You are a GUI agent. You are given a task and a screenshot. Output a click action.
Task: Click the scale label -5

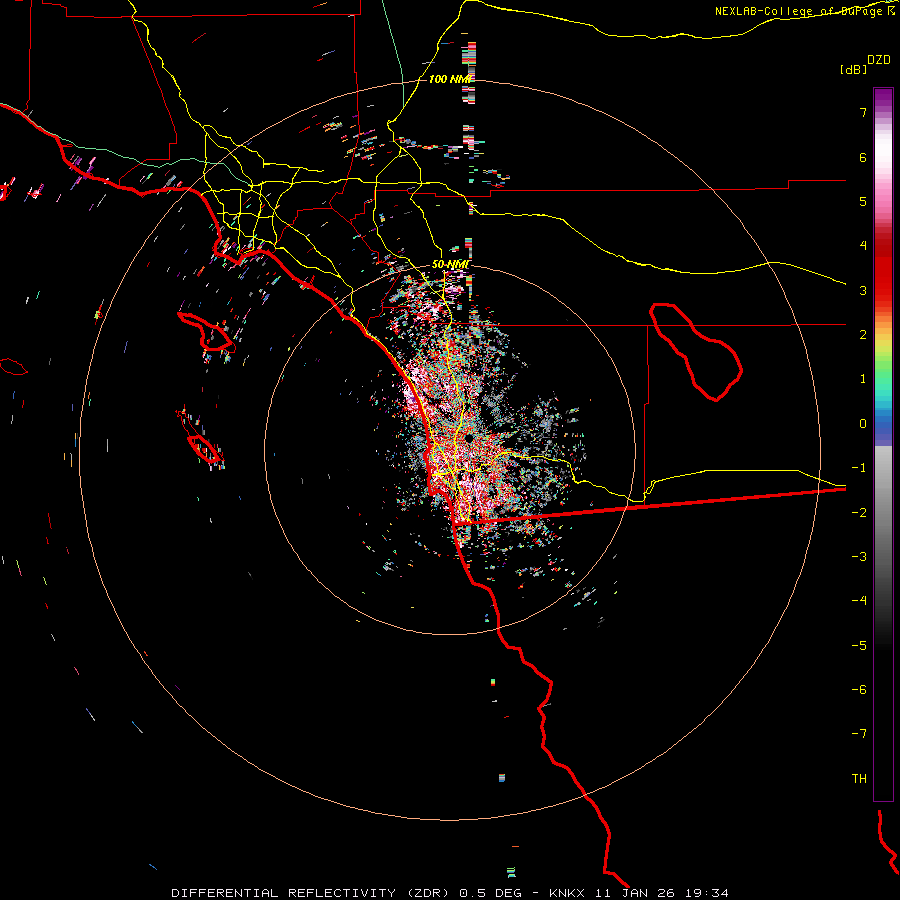(x=859, y=646)
